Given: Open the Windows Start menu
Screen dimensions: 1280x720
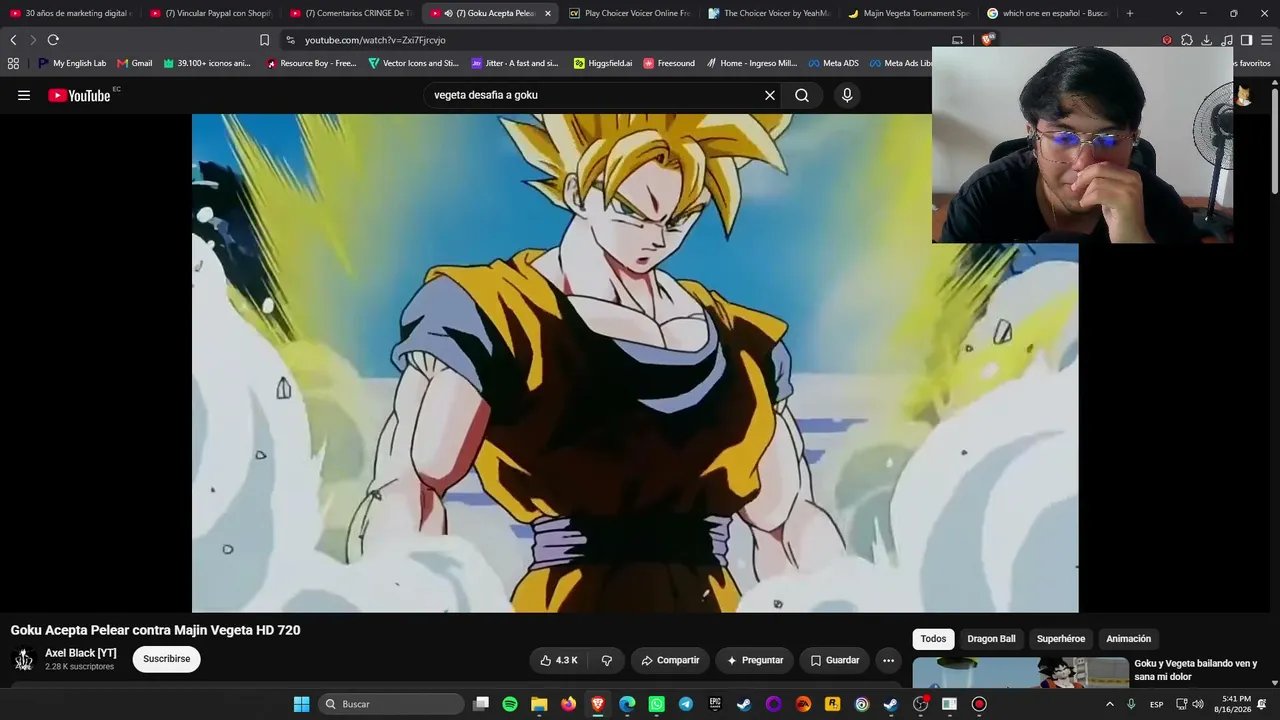Looking at the screenshot, I should point(301,704).
